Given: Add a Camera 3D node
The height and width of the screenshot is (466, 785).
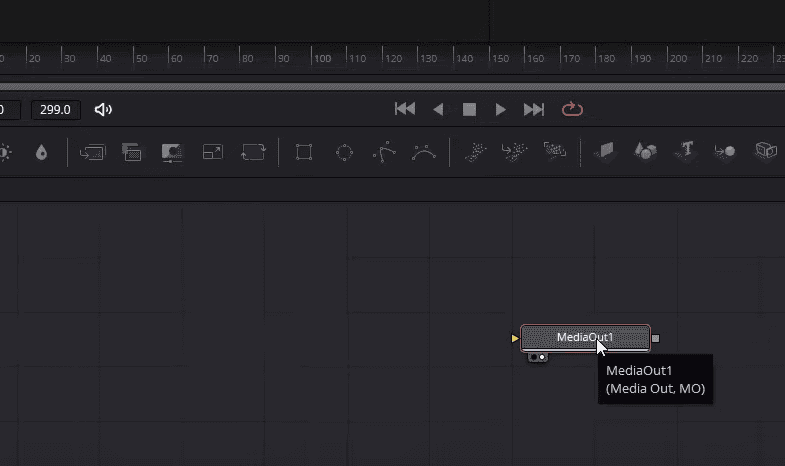Looking at the screenshot, I should pyautogui.click(x=766, y=150).
